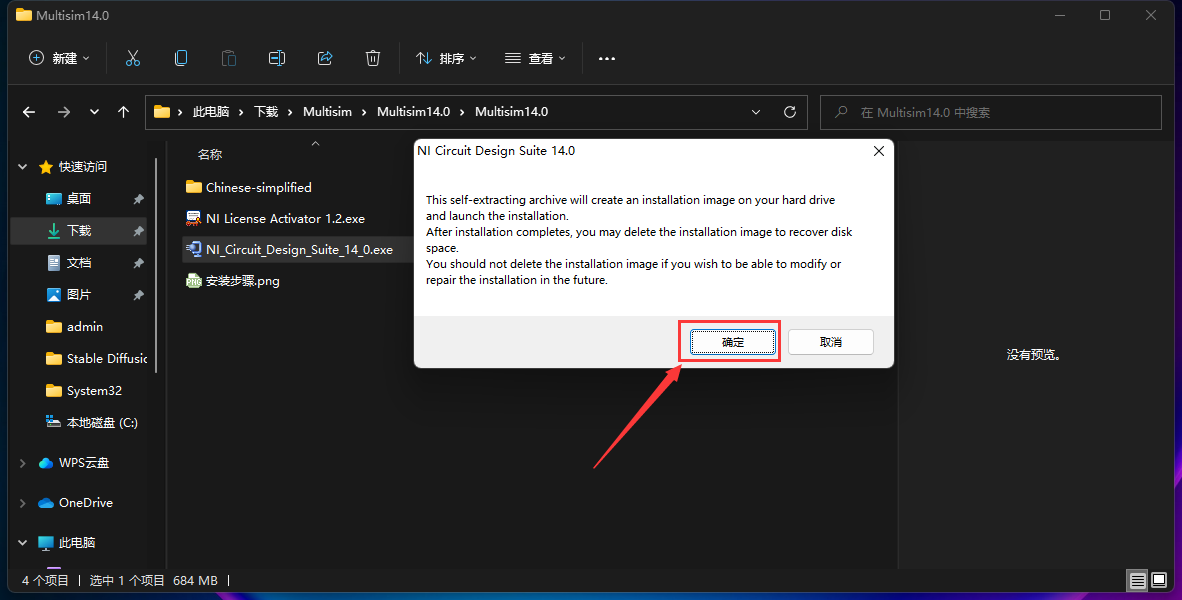Close the NI Circuit Design Suite dialog
The image size is (1182, 600).
tap(878, 152)
